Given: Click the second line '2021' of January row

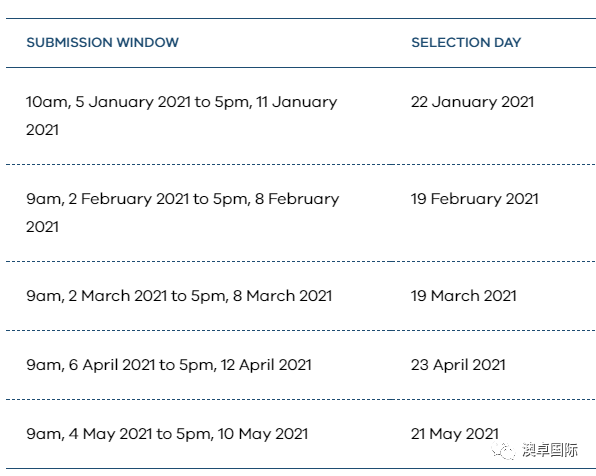Looking at the screenshot, I should tap(42, 130).
